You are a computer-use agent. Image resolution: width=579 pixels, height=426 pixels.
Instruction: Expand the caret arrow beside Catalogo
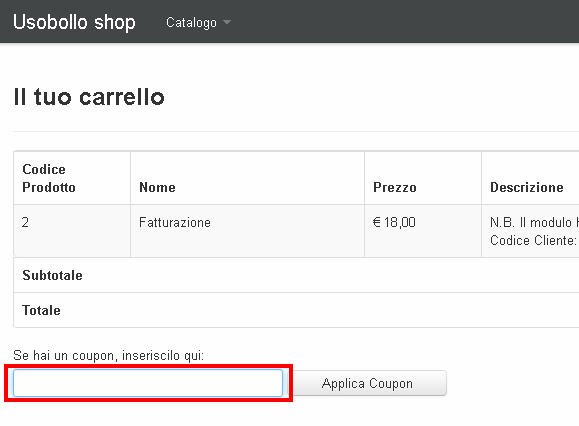(227, 23)
